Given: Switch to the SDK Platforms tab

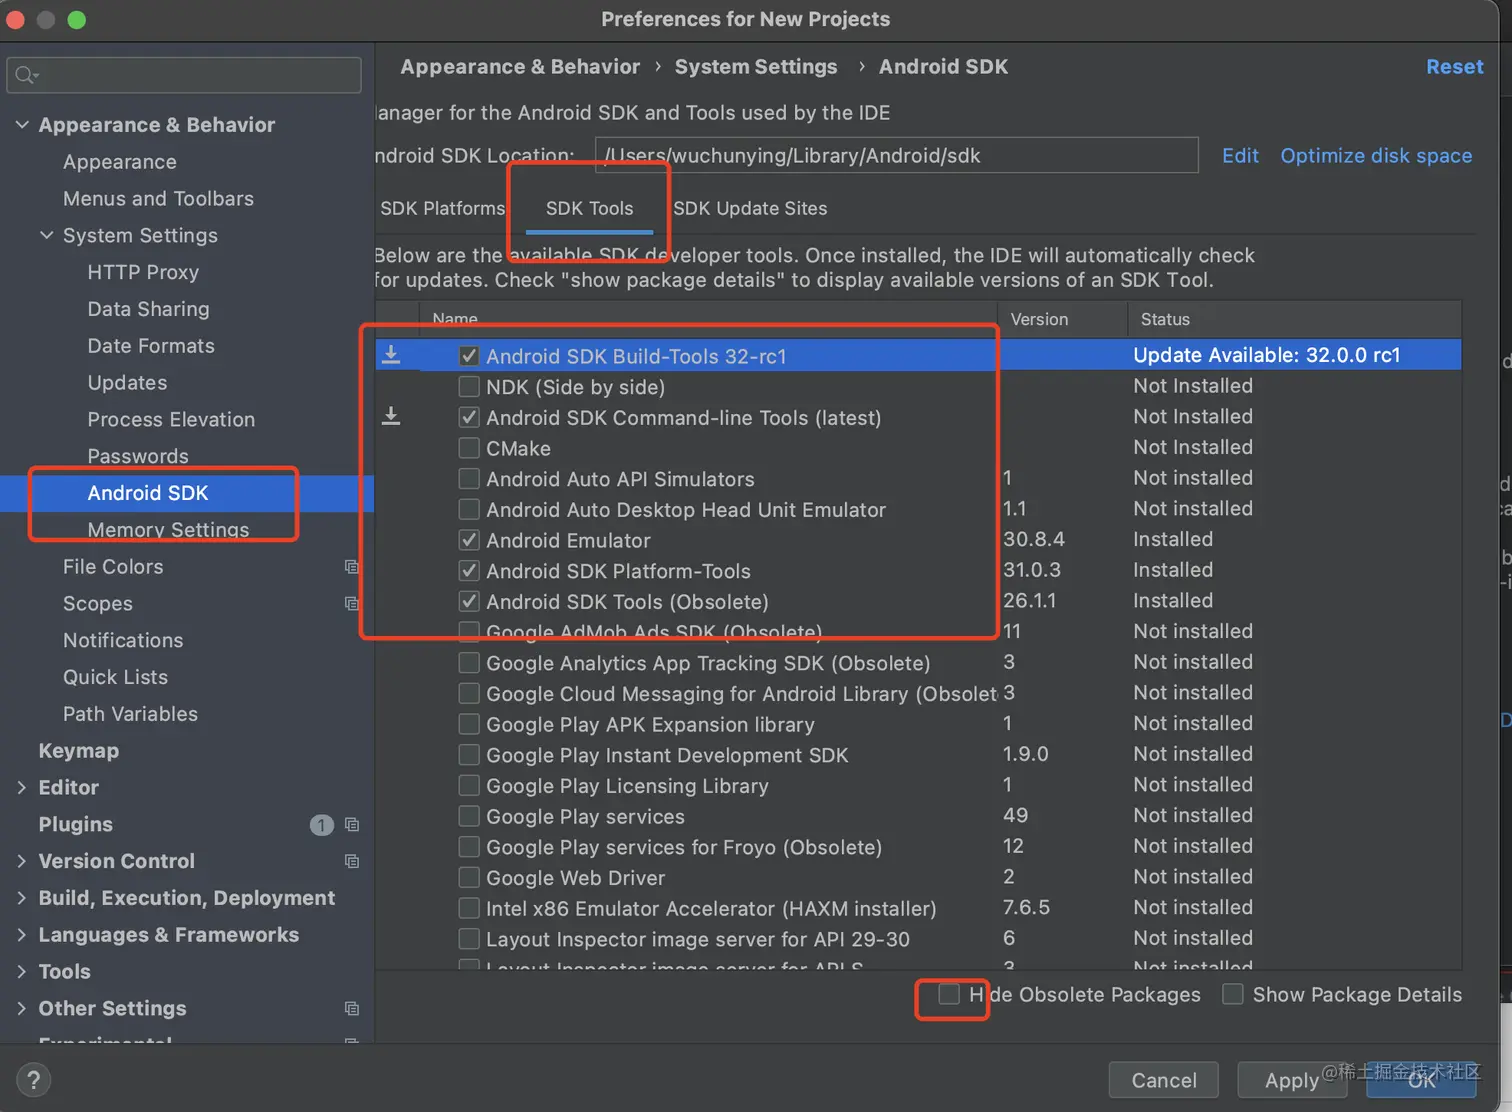Looking at the screenshot, I should pyautogui.click(x=442, y=208).
